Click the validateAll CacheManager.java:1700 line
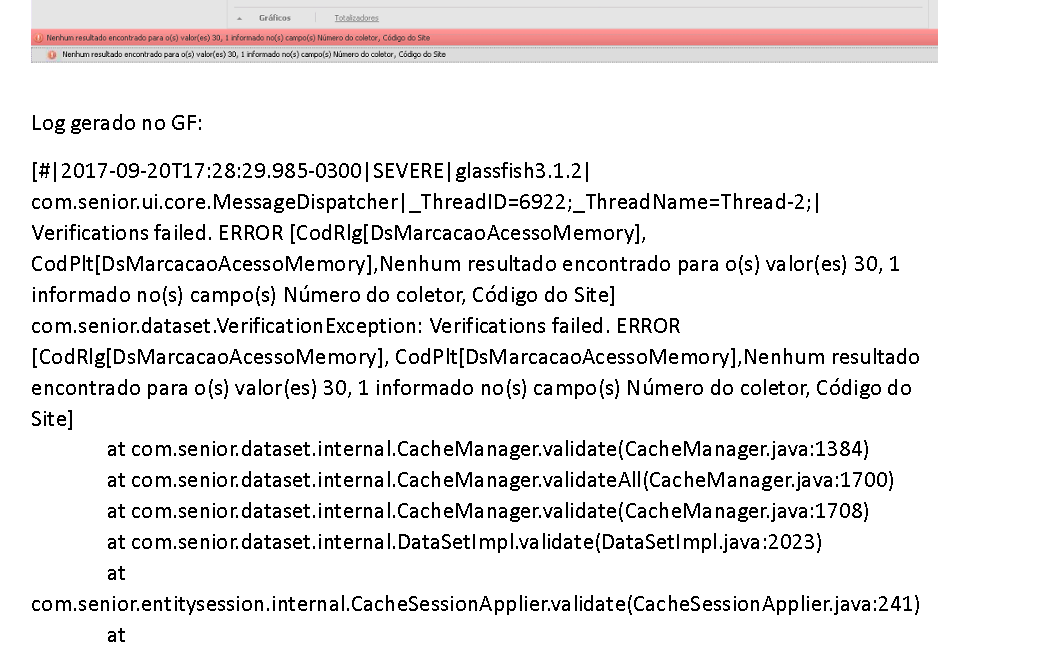 [x=500, y=481]
